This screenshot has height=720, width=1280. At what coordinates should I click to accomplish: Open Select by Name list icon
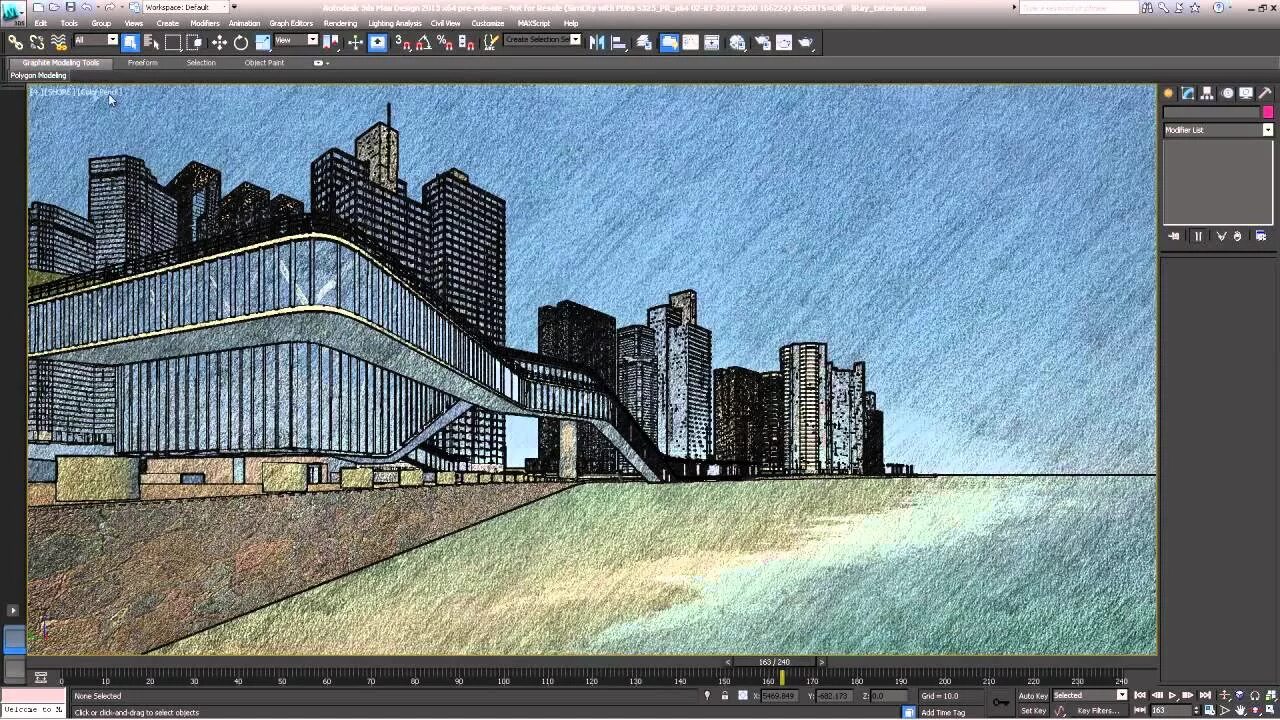click(x=151, y=42)
